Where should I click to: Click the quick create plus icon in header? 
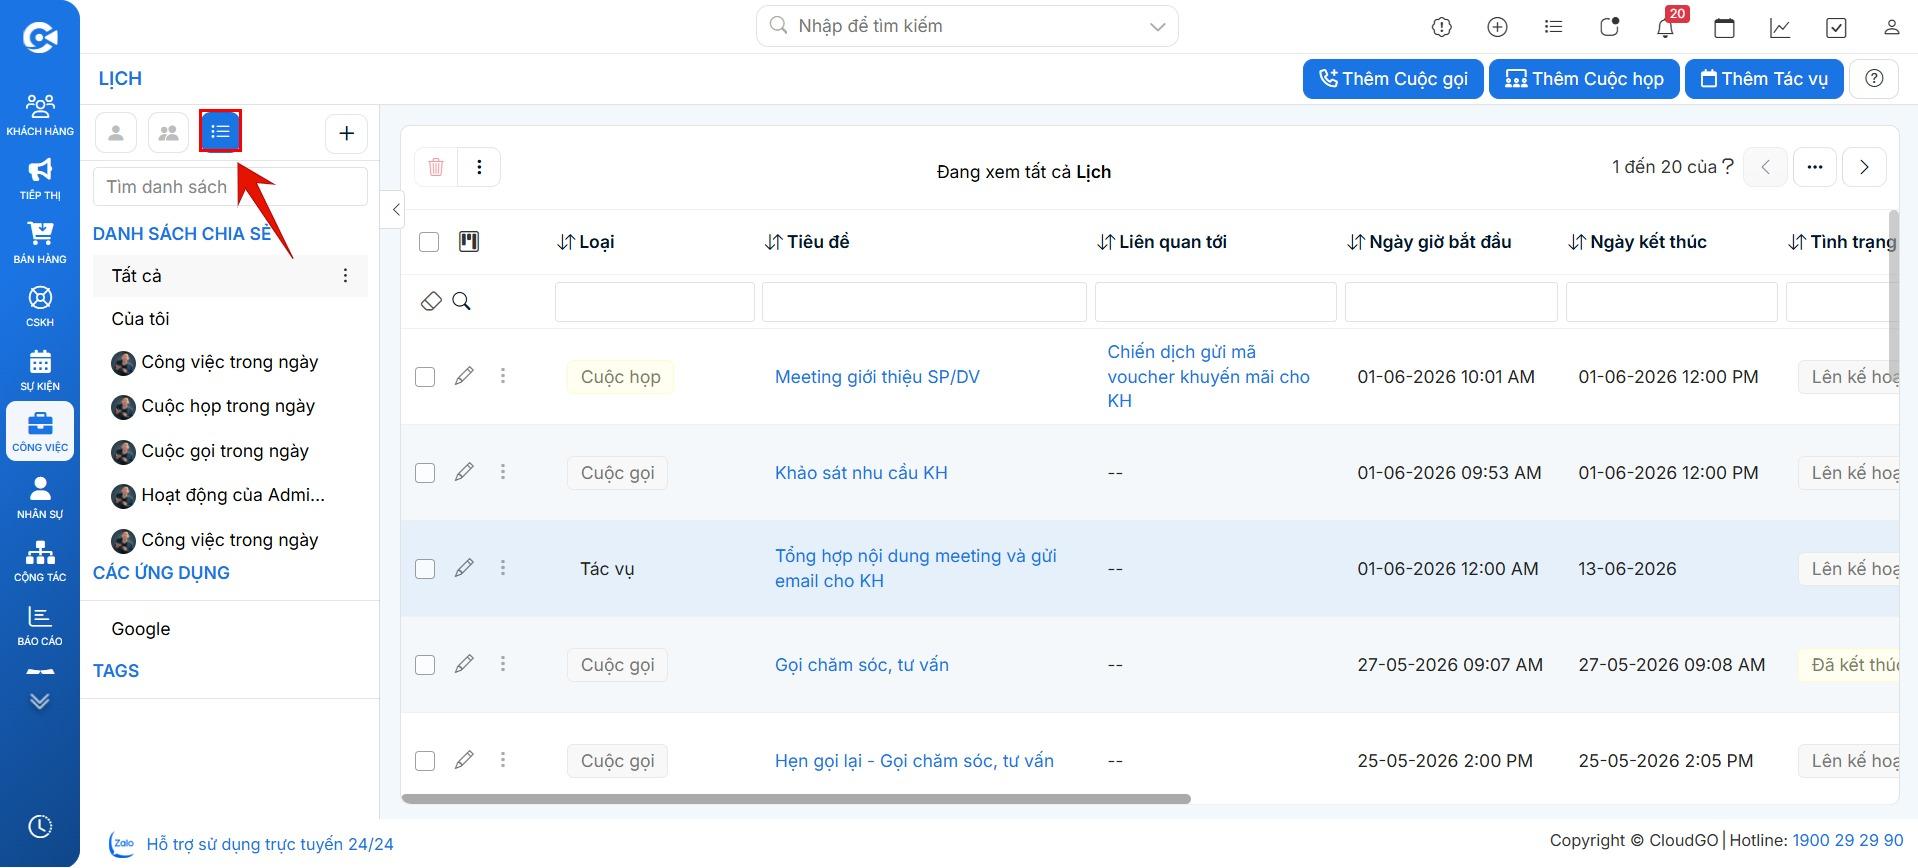[1497, 27]
